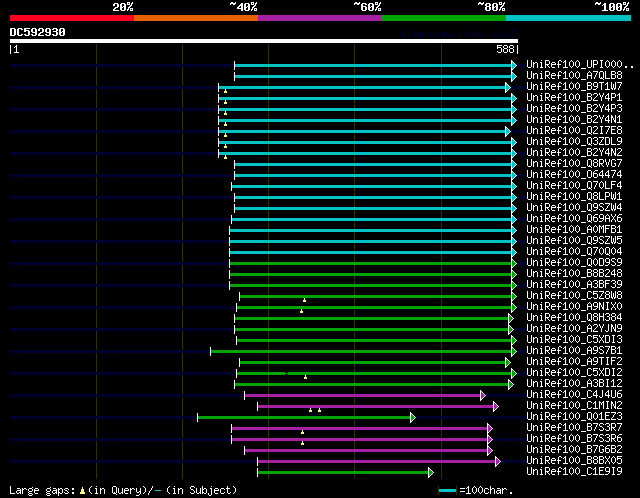Click the yellow gap marker under UniRef100_C5XDI2
Screen dimensions: 640x498
click(x=305, y=377)
